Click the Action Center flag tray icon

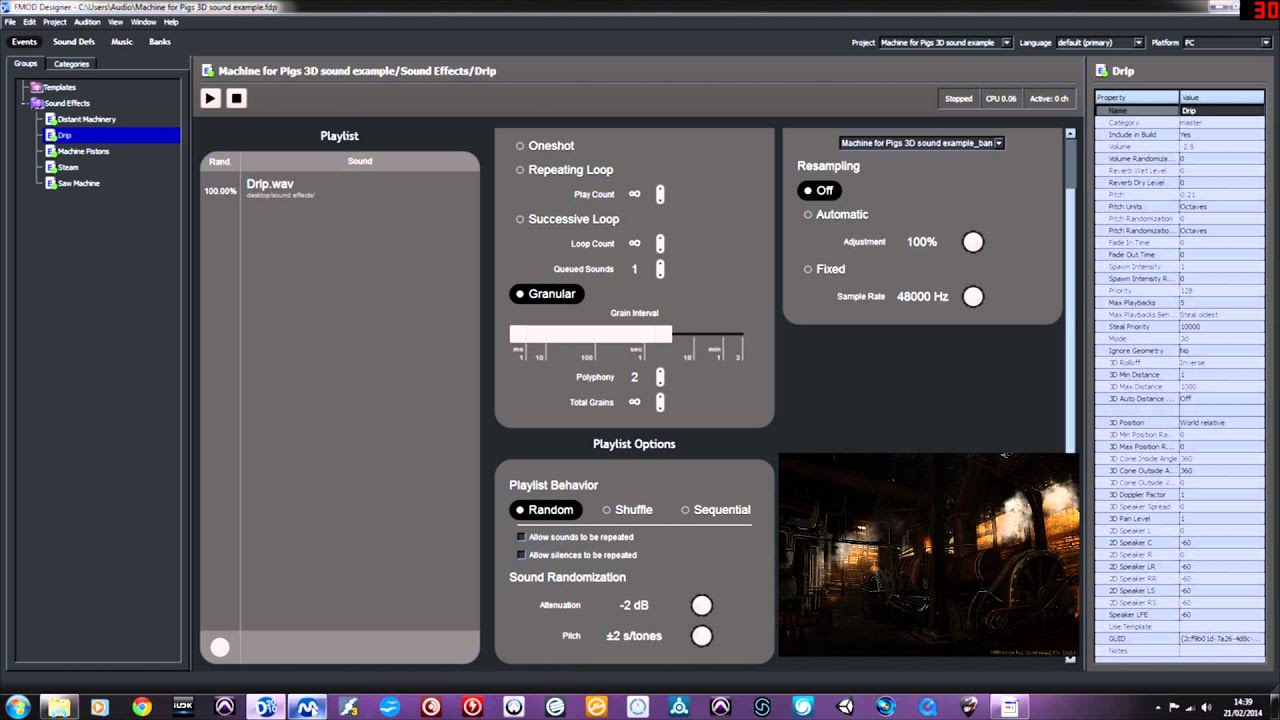point(1175,707)
